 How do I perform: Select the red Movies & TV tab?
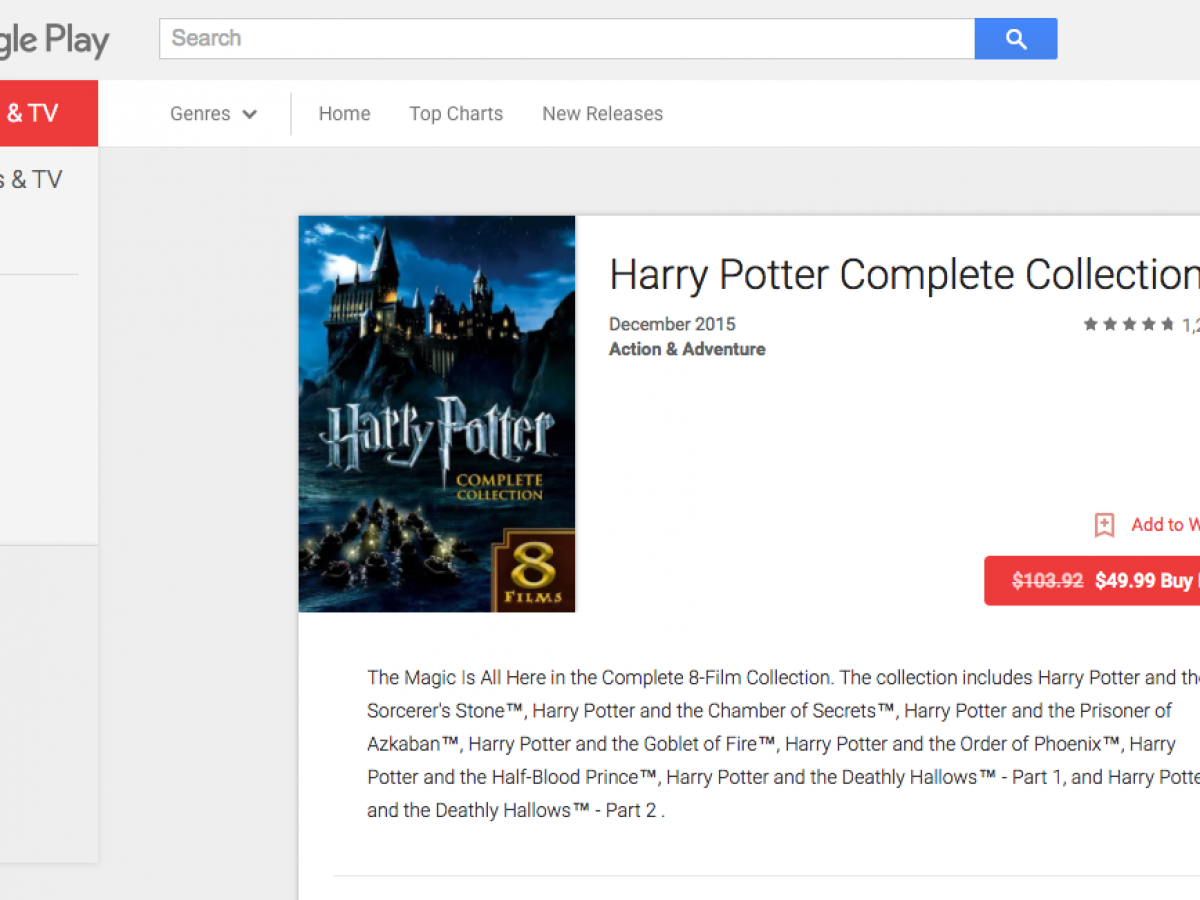tap(40, 113)
